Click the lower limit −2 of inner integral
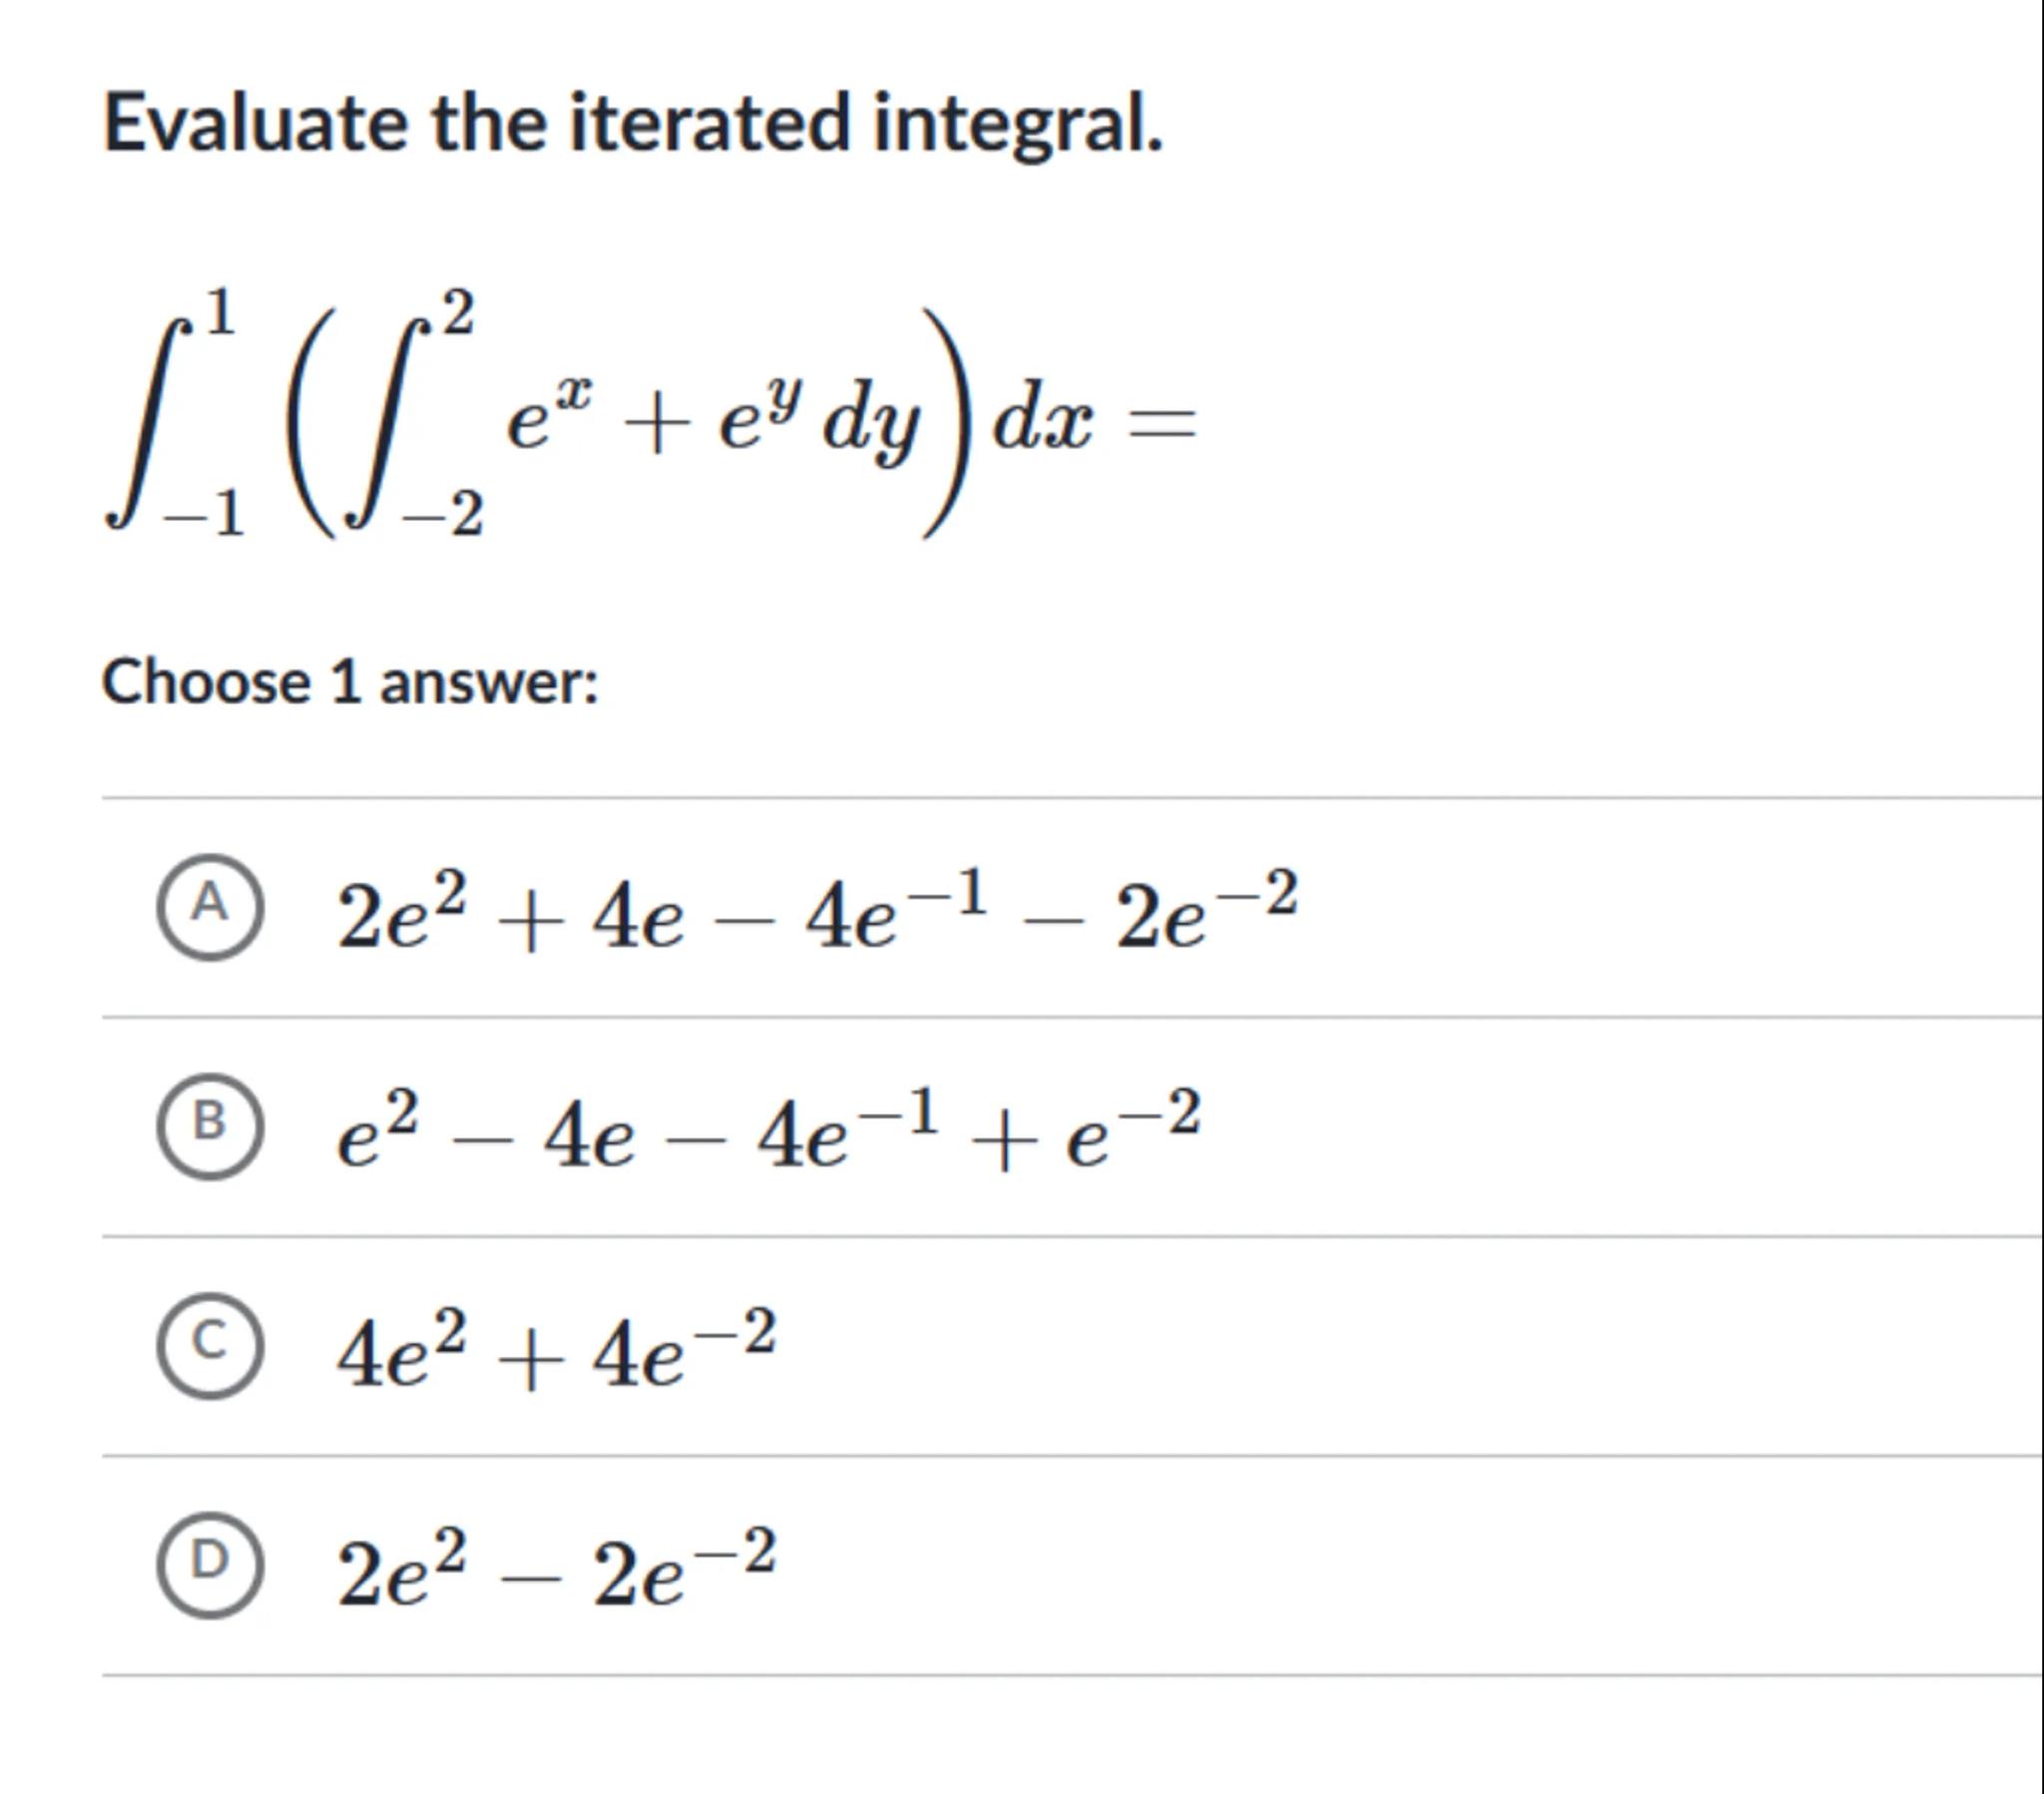This screenshot has height=1794, width=2044. (x=442, y=516)
